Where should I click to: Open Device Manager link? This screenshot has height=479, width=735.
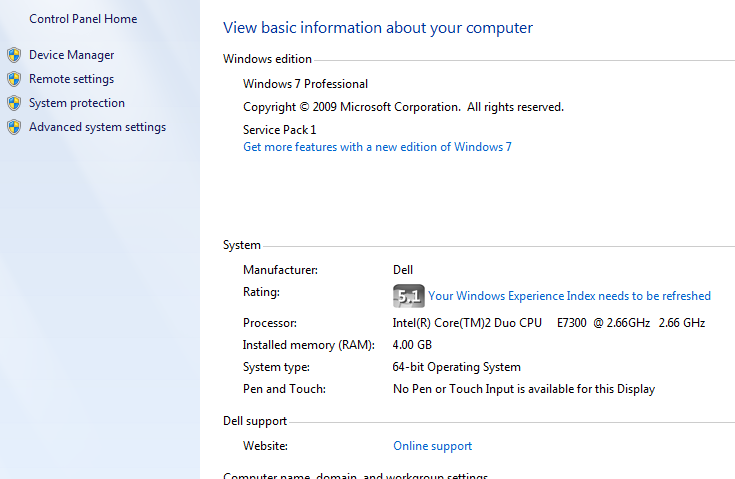click(x=71, y=55)
